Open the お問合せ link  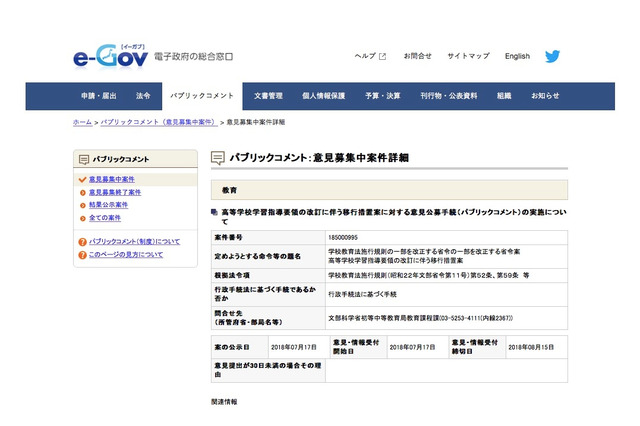[x=418, y=56]
